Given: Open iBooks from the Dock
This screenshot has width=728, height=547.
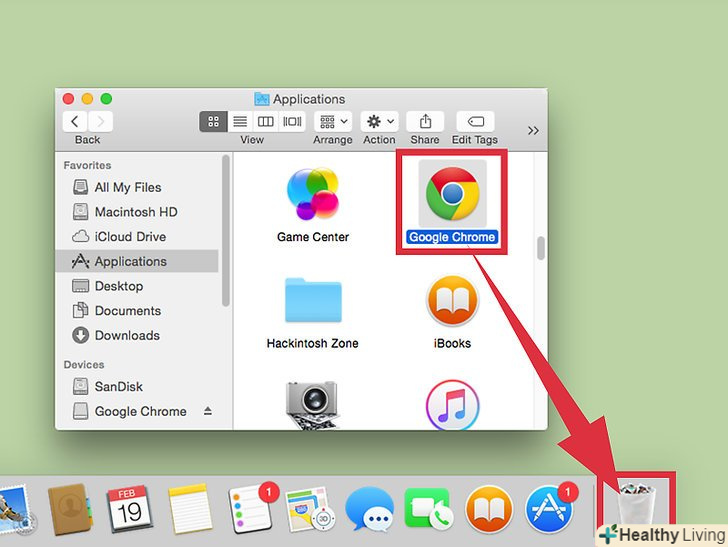Looking at the screenshot, I should click(x=489, y=509).
